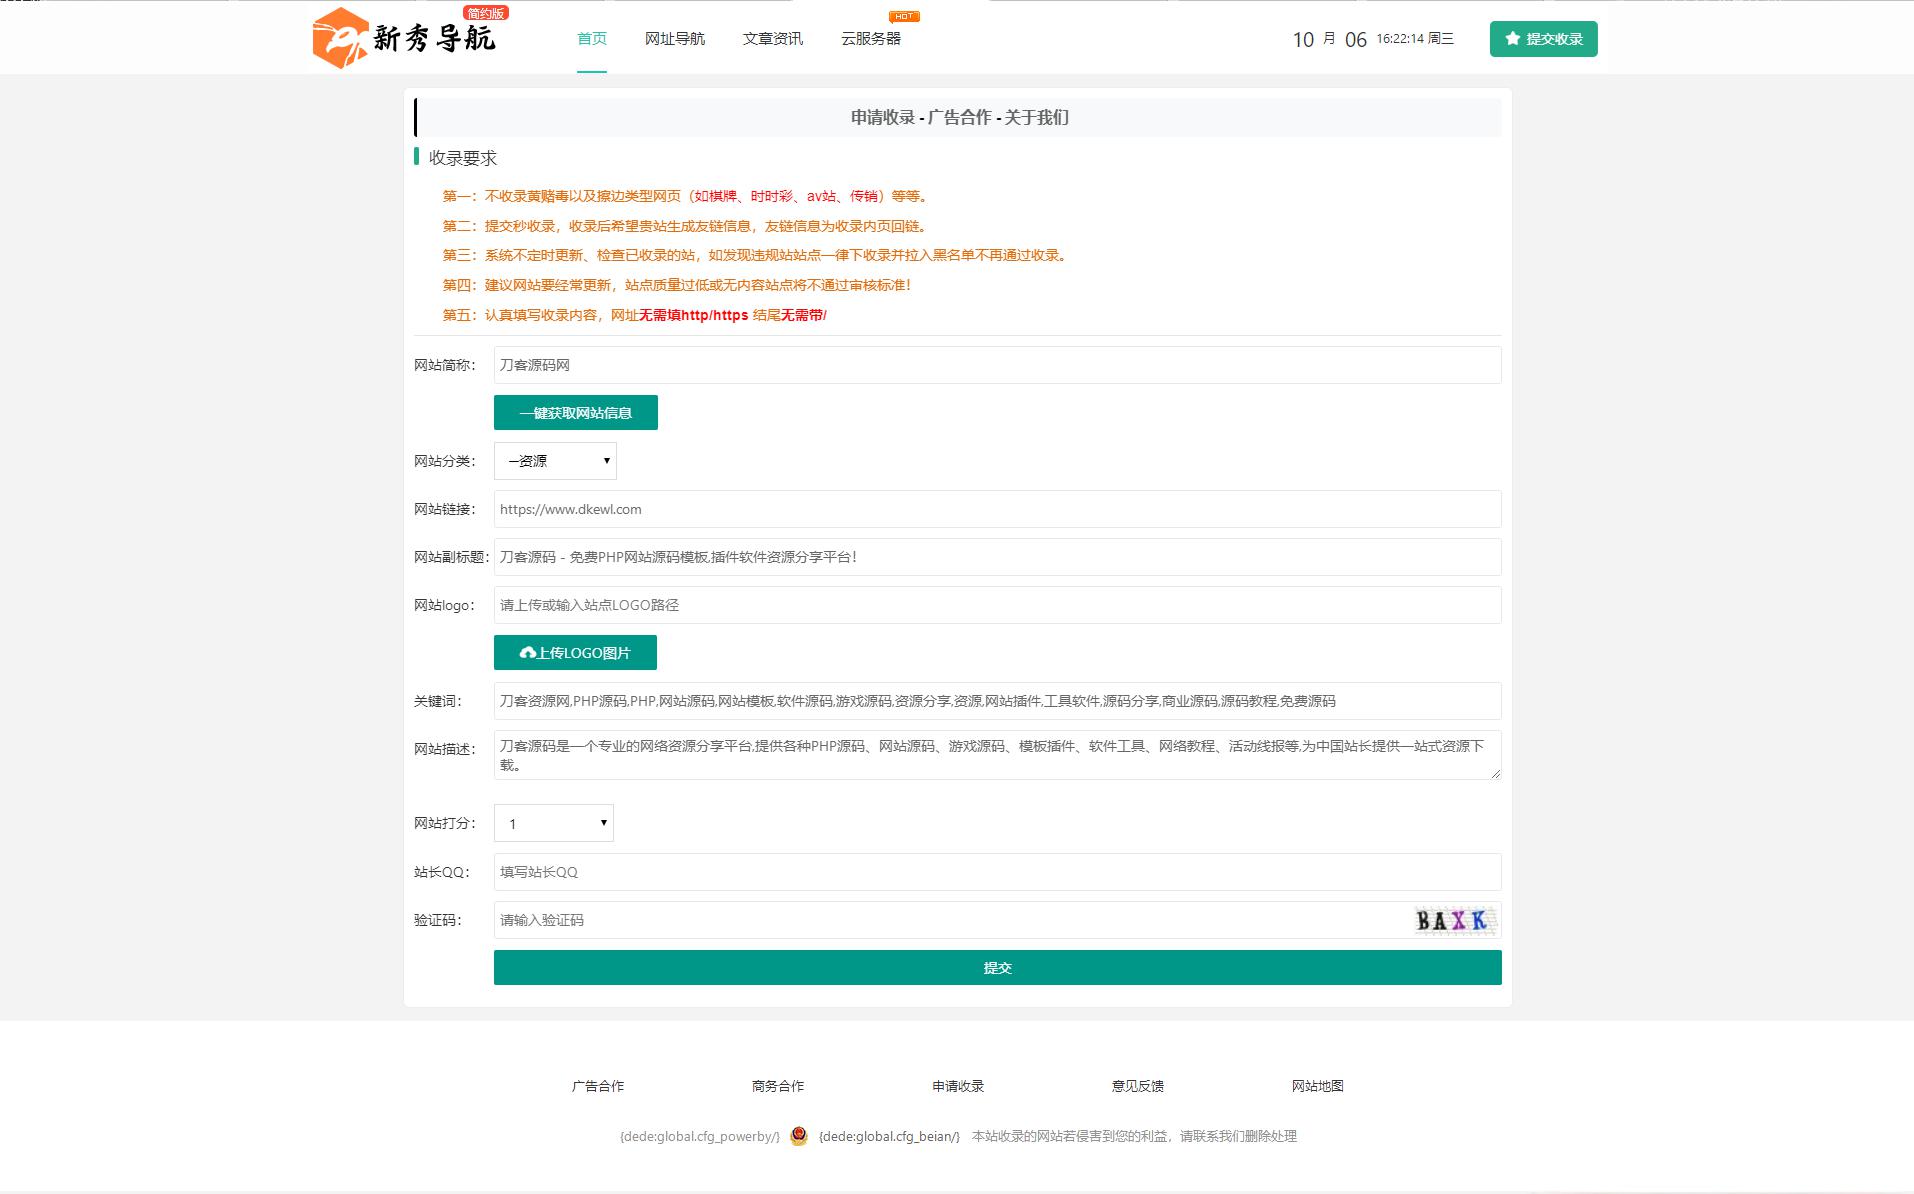Click 一键获取网站信息 button
This screenshot has width=1914, height=1194.
pos(576,413)
